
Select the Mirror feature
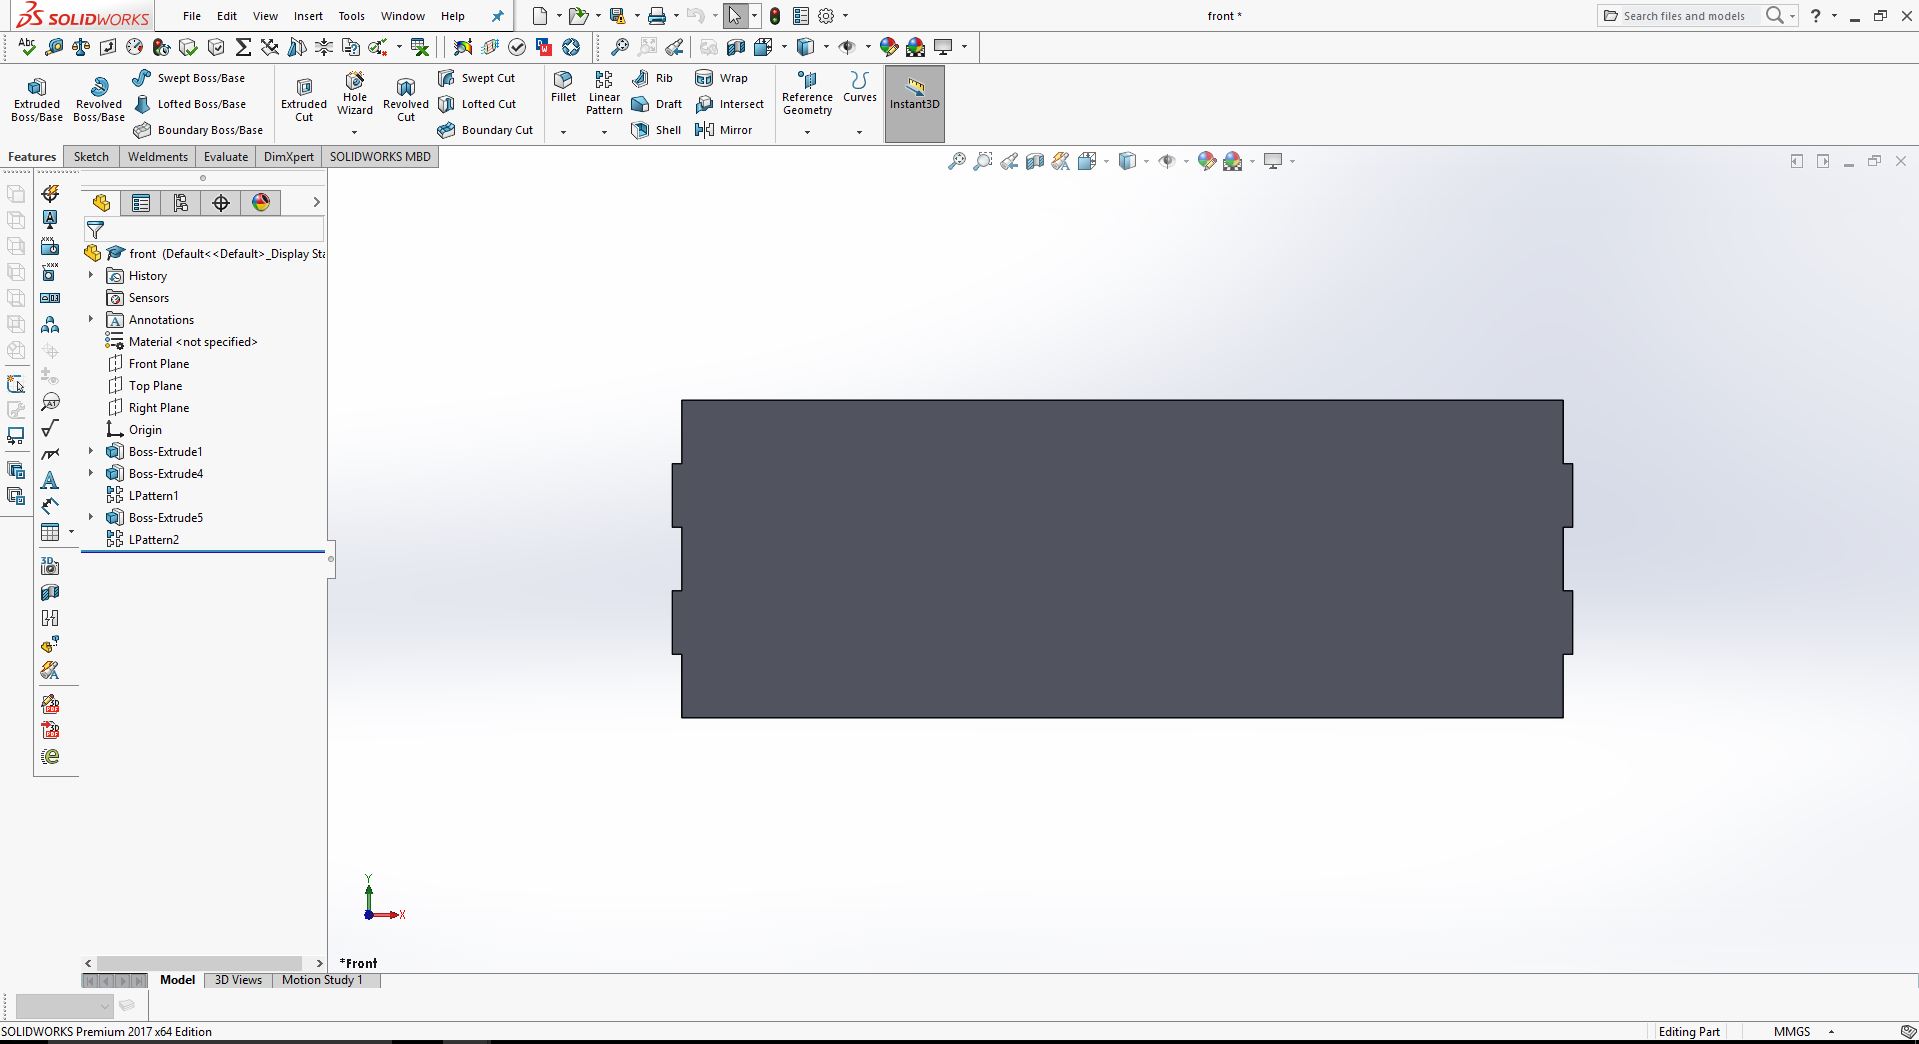pyautogui.click(x=723, y=130)
